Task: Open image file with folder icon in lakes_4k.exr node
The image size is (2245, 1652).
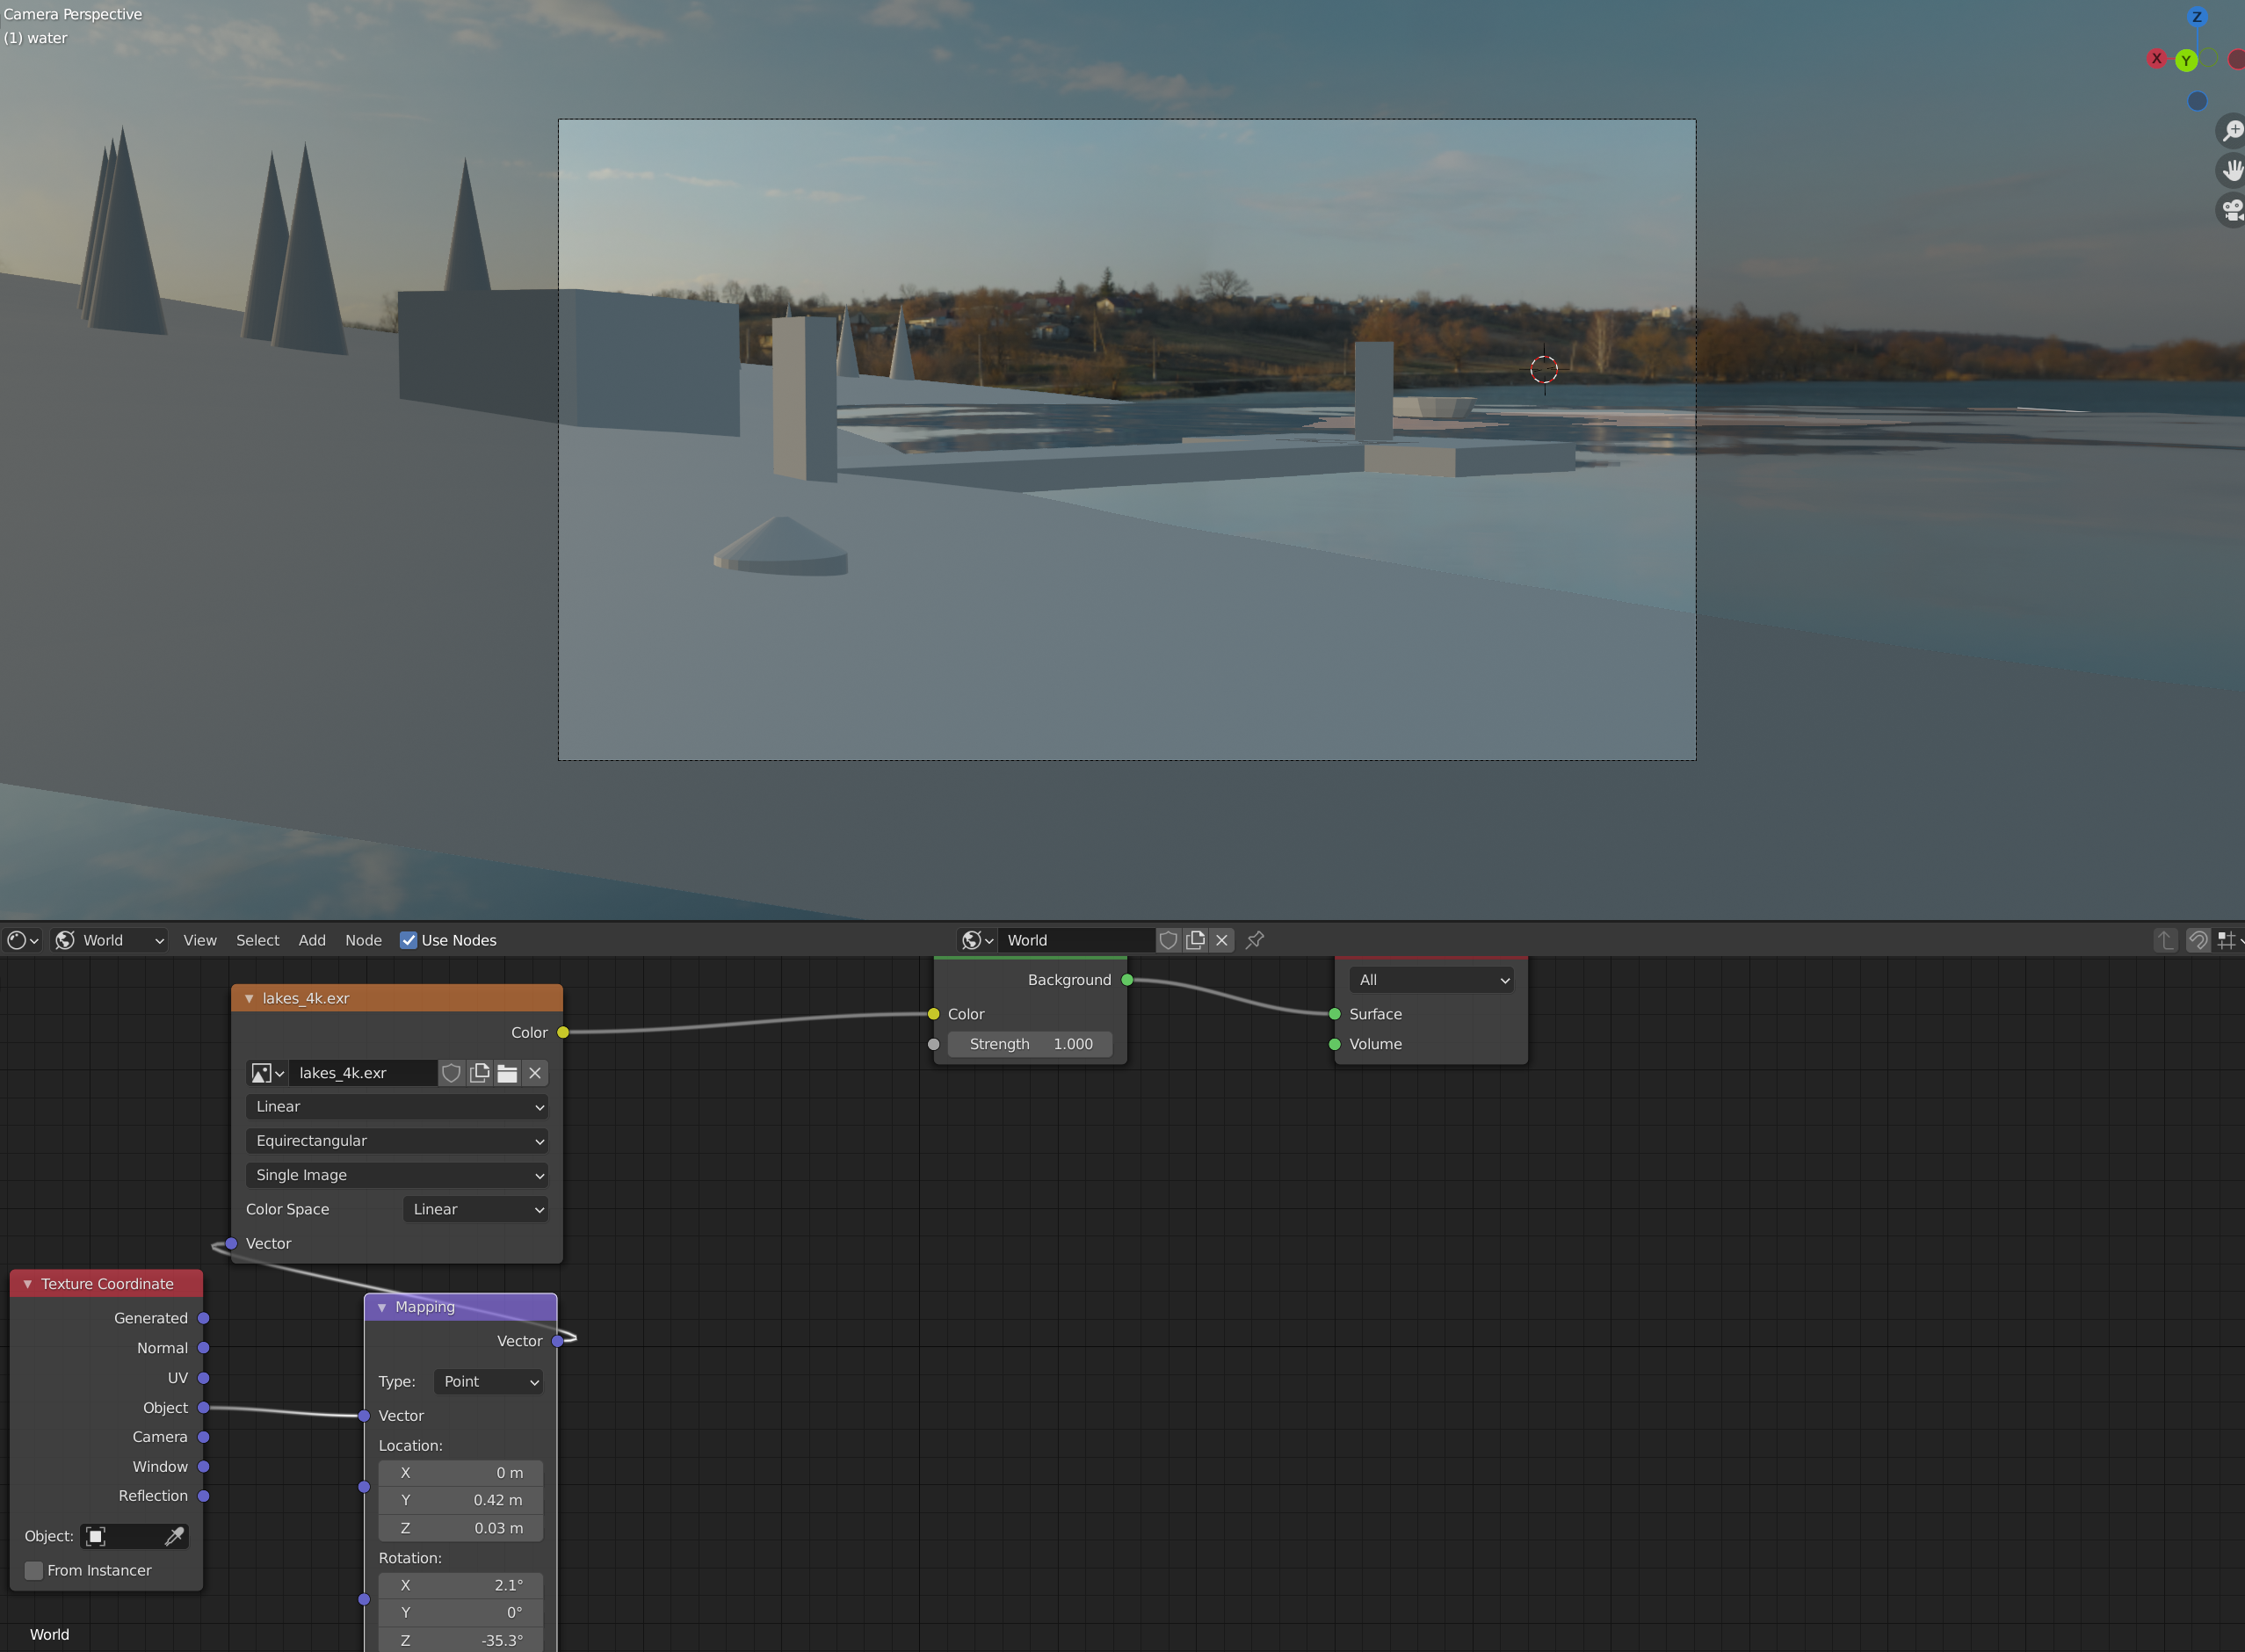Action: [507, 1073]
